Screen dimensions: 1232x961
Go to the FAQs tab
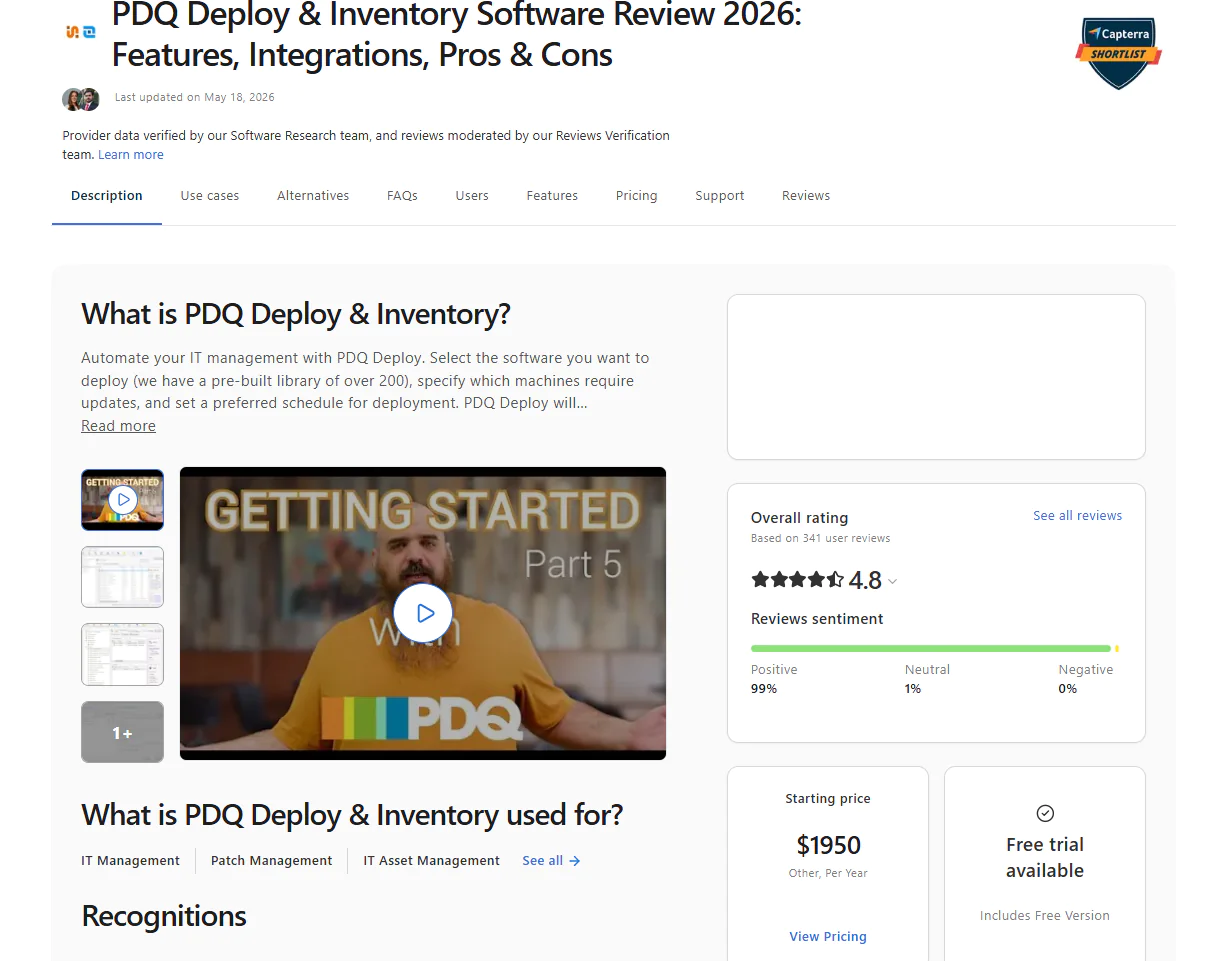click(402, 196)
